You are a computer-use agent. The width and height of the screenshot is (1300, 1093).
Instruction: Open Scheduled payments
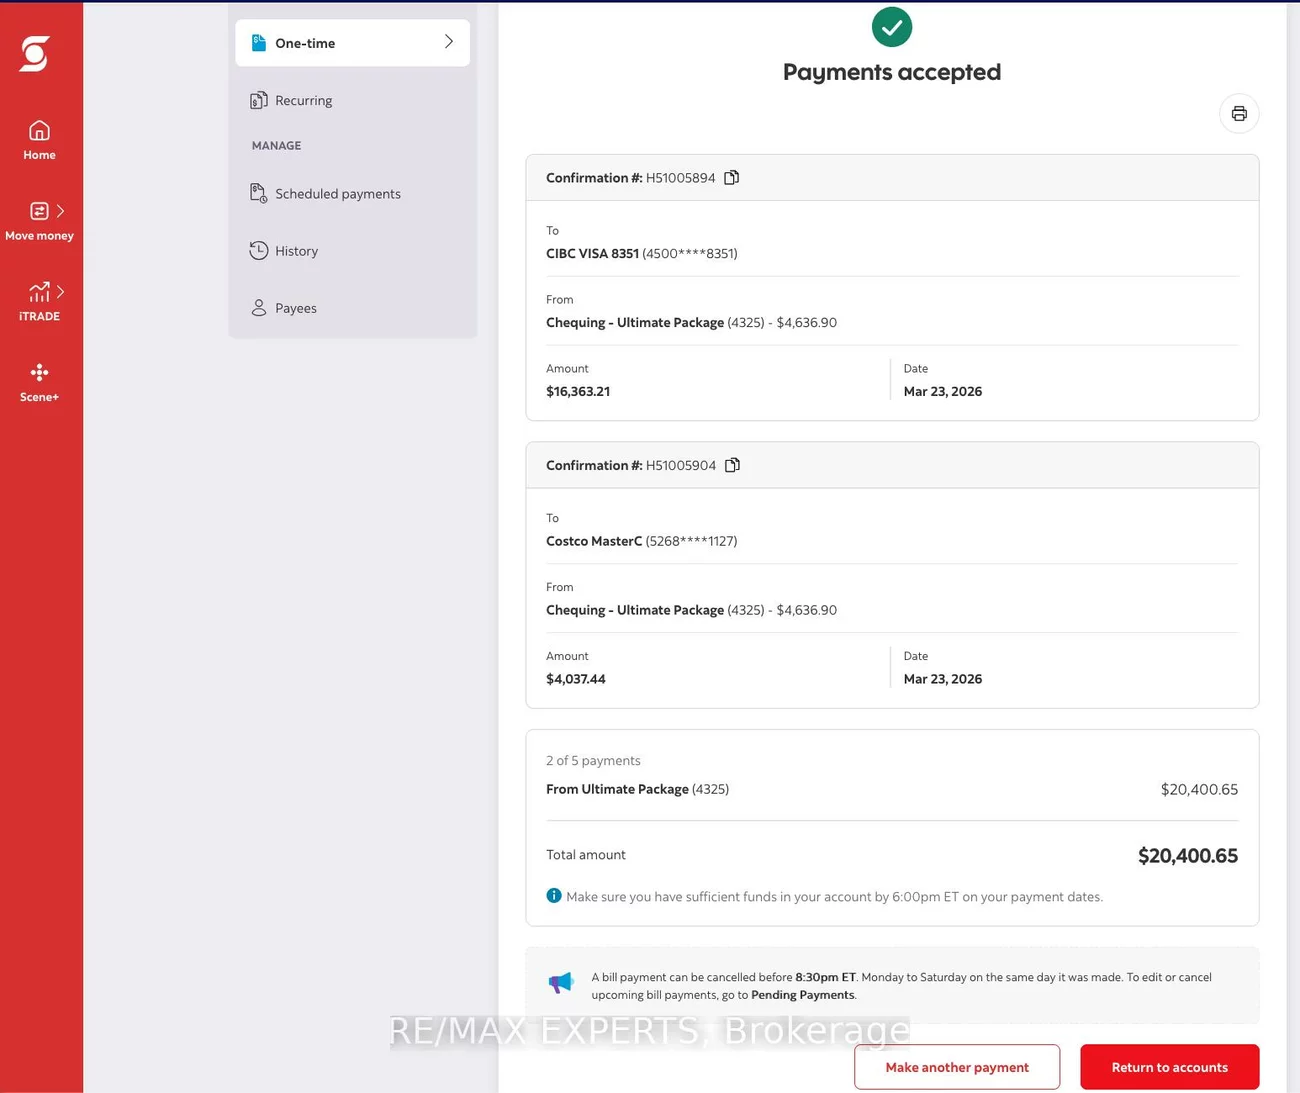337,194
